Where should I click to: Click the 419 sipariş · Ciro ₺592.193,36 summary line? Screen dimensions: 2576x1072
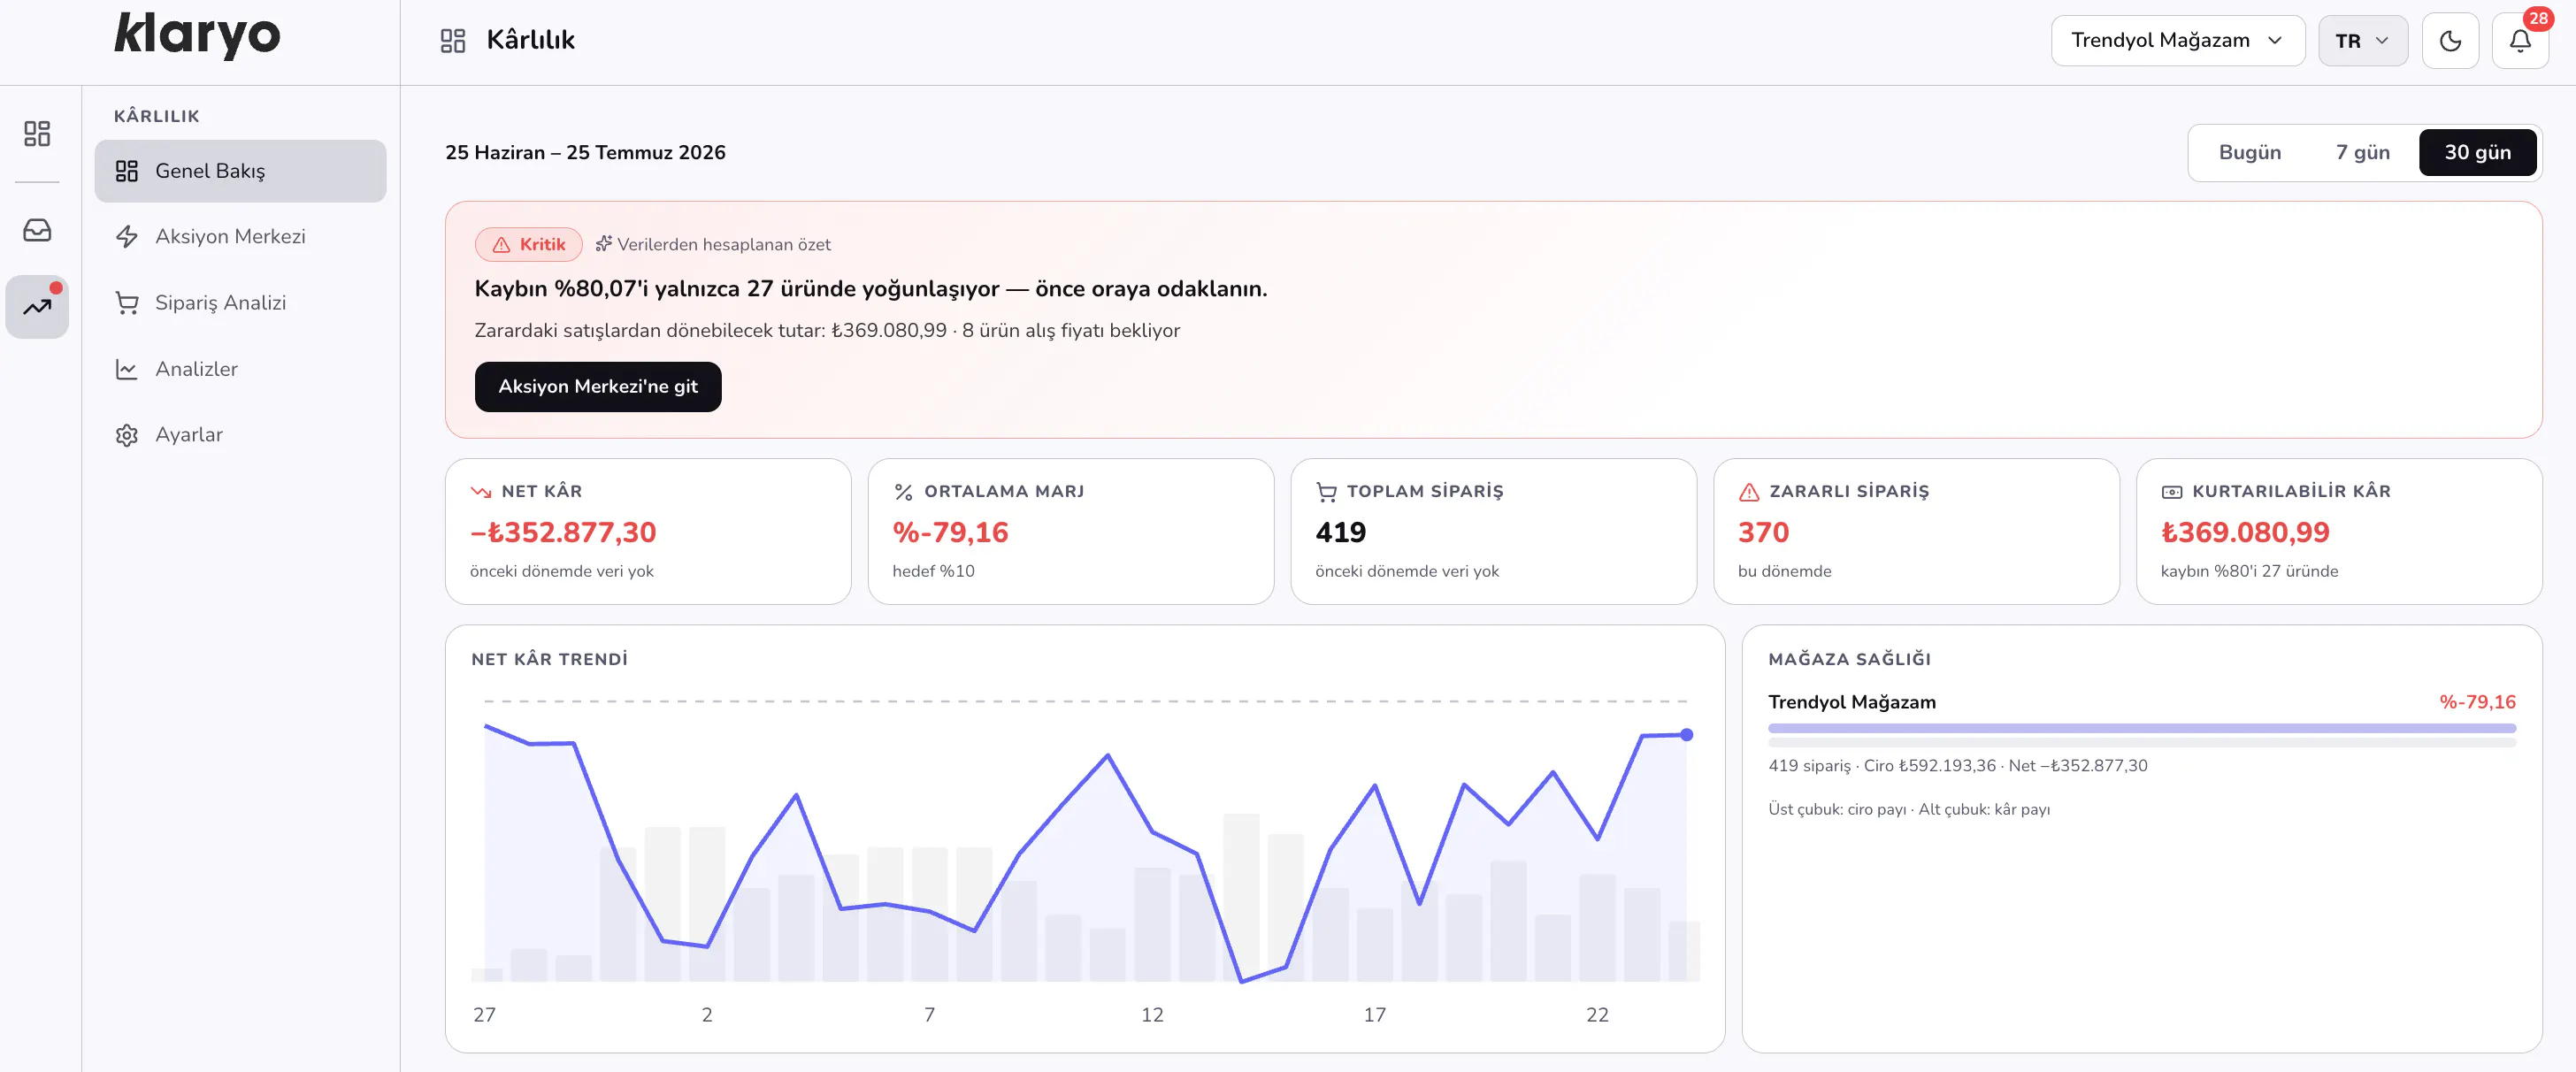click(x=1957, y=766)
